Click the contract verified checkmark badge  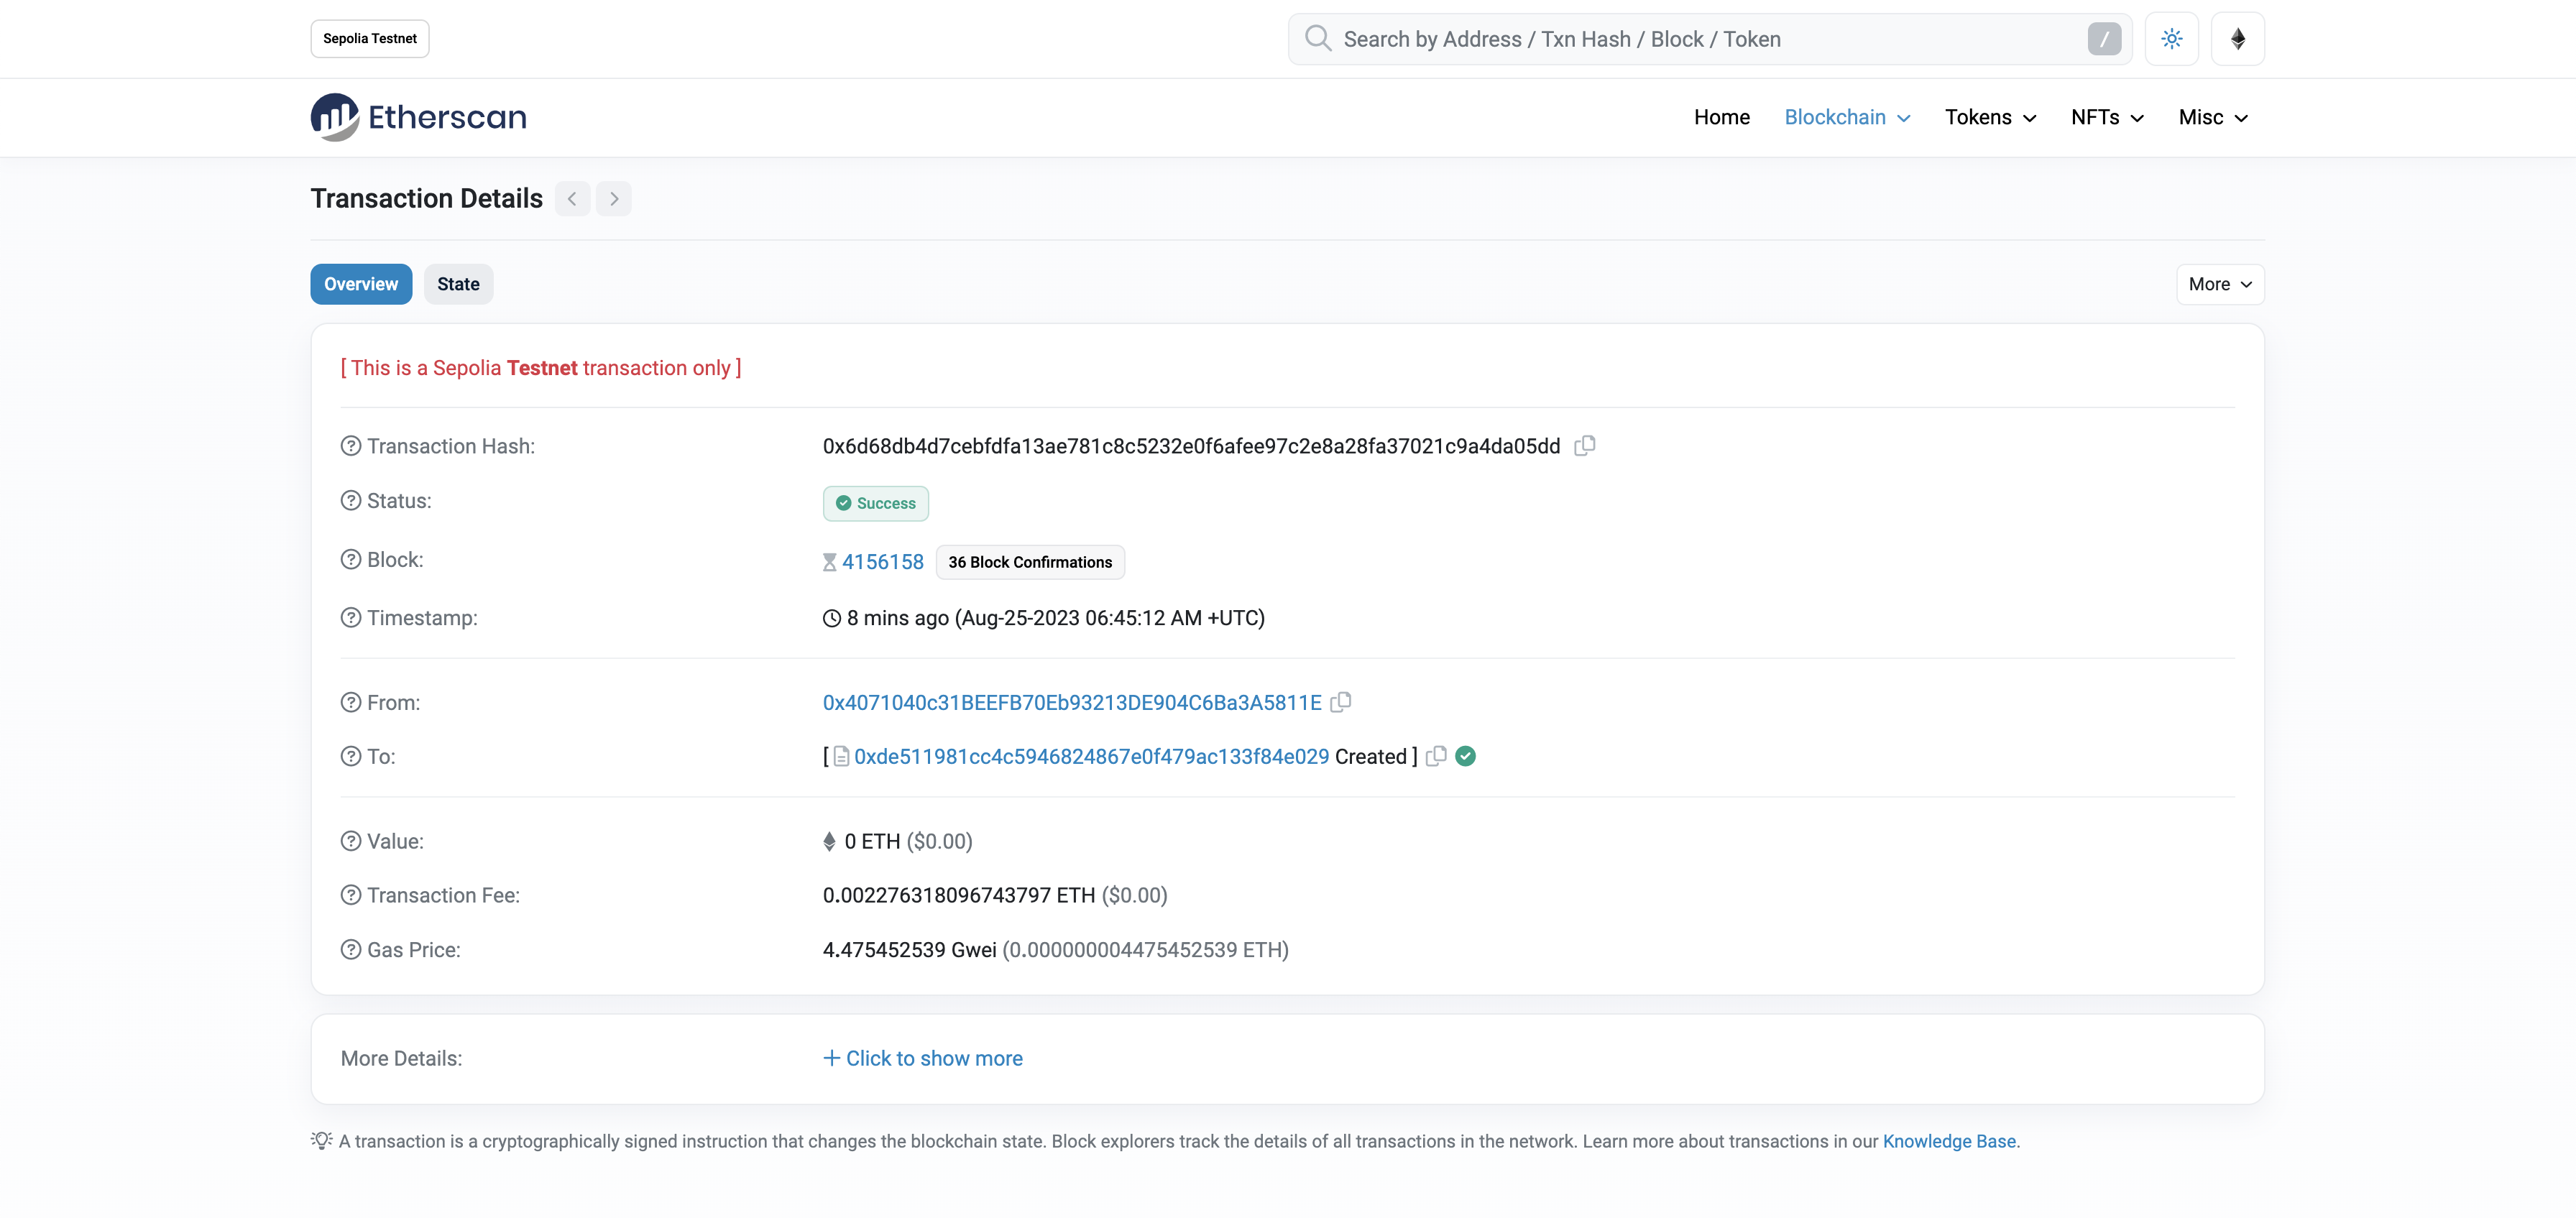tap(1466, 756)
